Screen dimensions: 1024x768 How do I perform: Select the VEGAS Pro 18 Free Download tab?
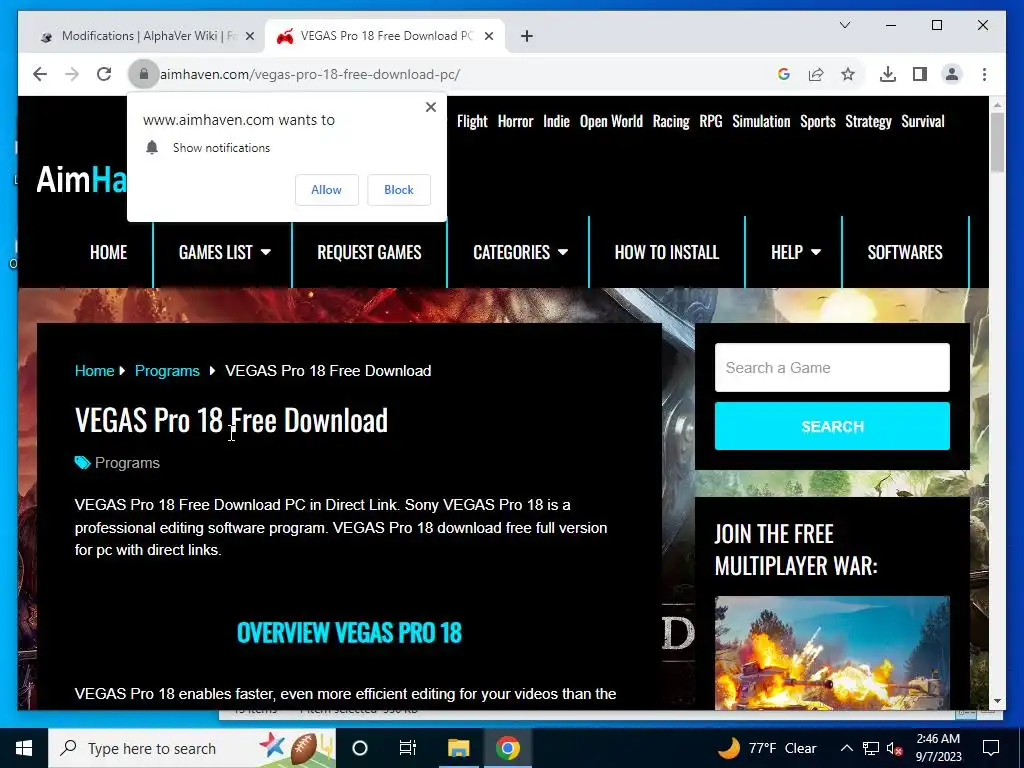[x=385, y=36]
